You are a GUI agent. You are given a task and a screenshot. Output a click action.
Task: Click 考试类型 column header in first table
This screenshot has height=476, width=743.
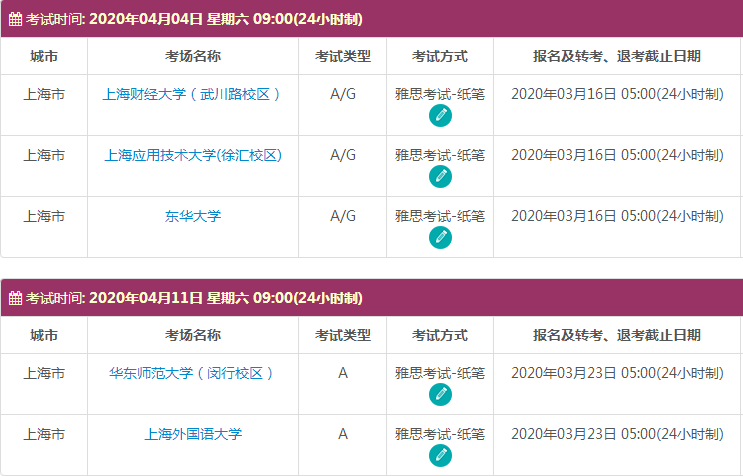click(343, 56)
